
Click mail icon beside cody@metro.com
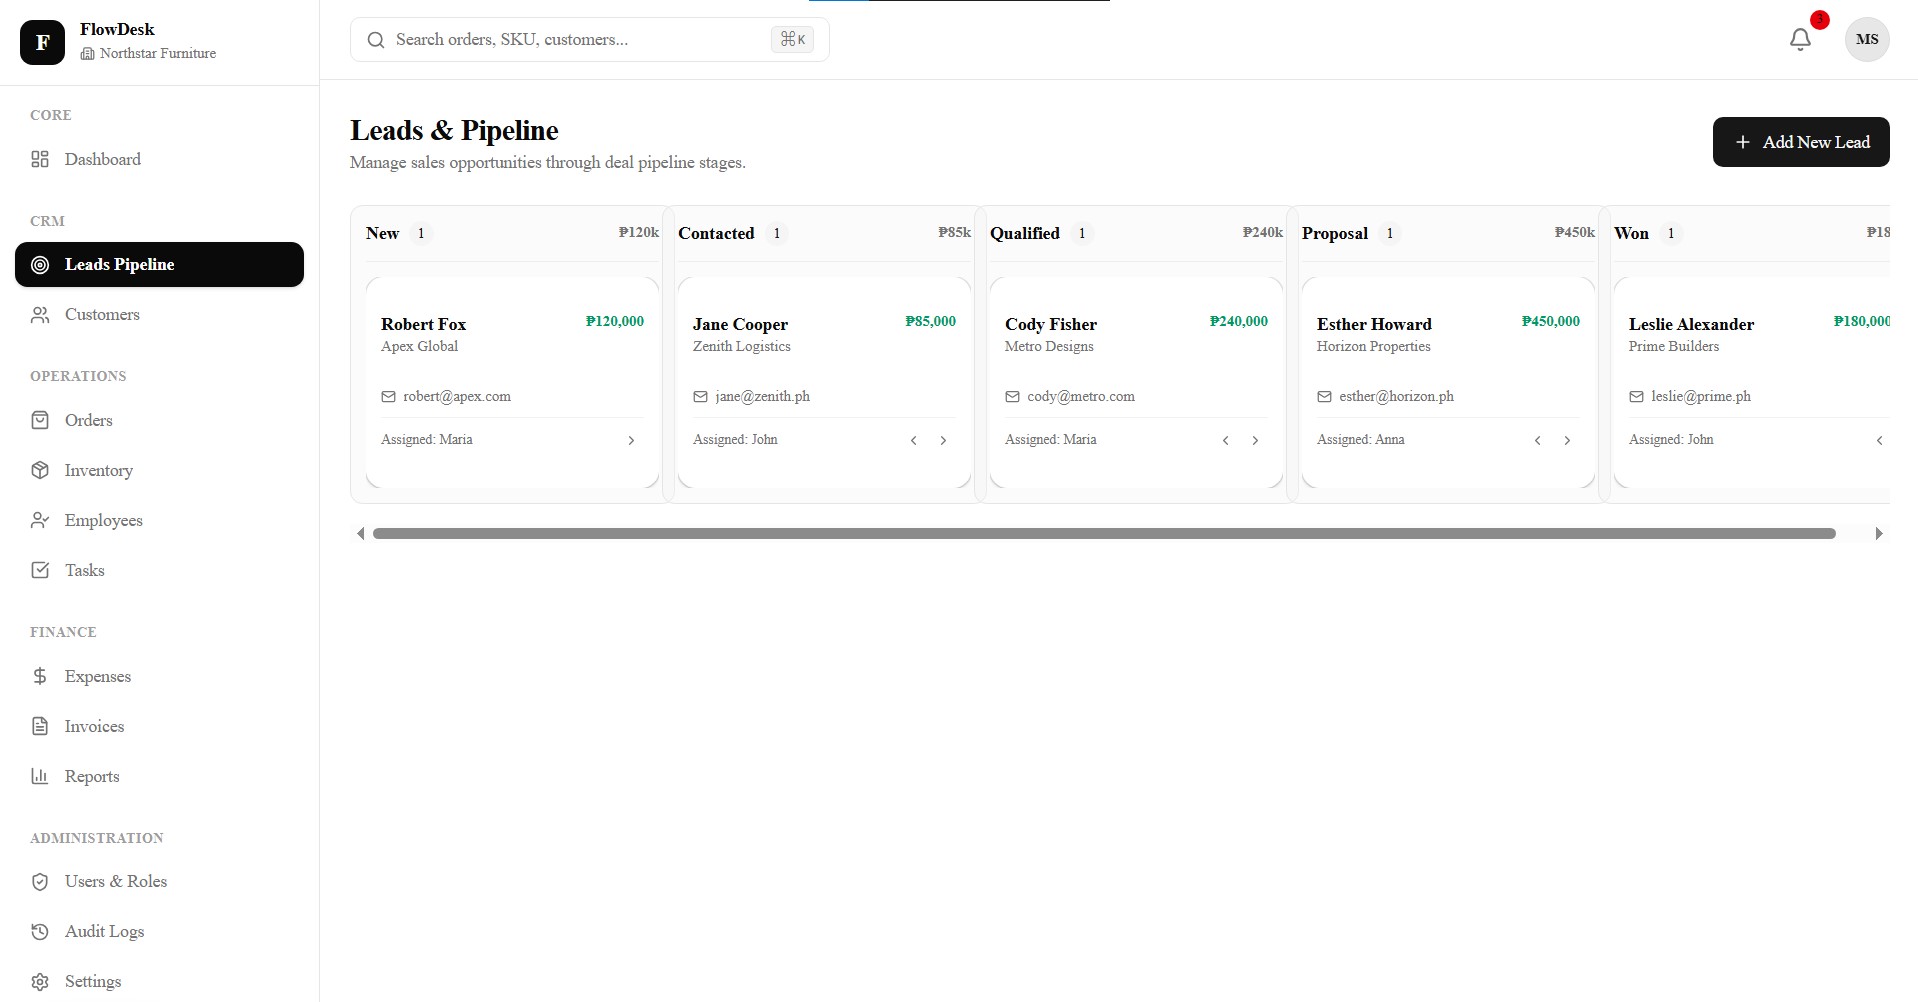coord(1012,397)
